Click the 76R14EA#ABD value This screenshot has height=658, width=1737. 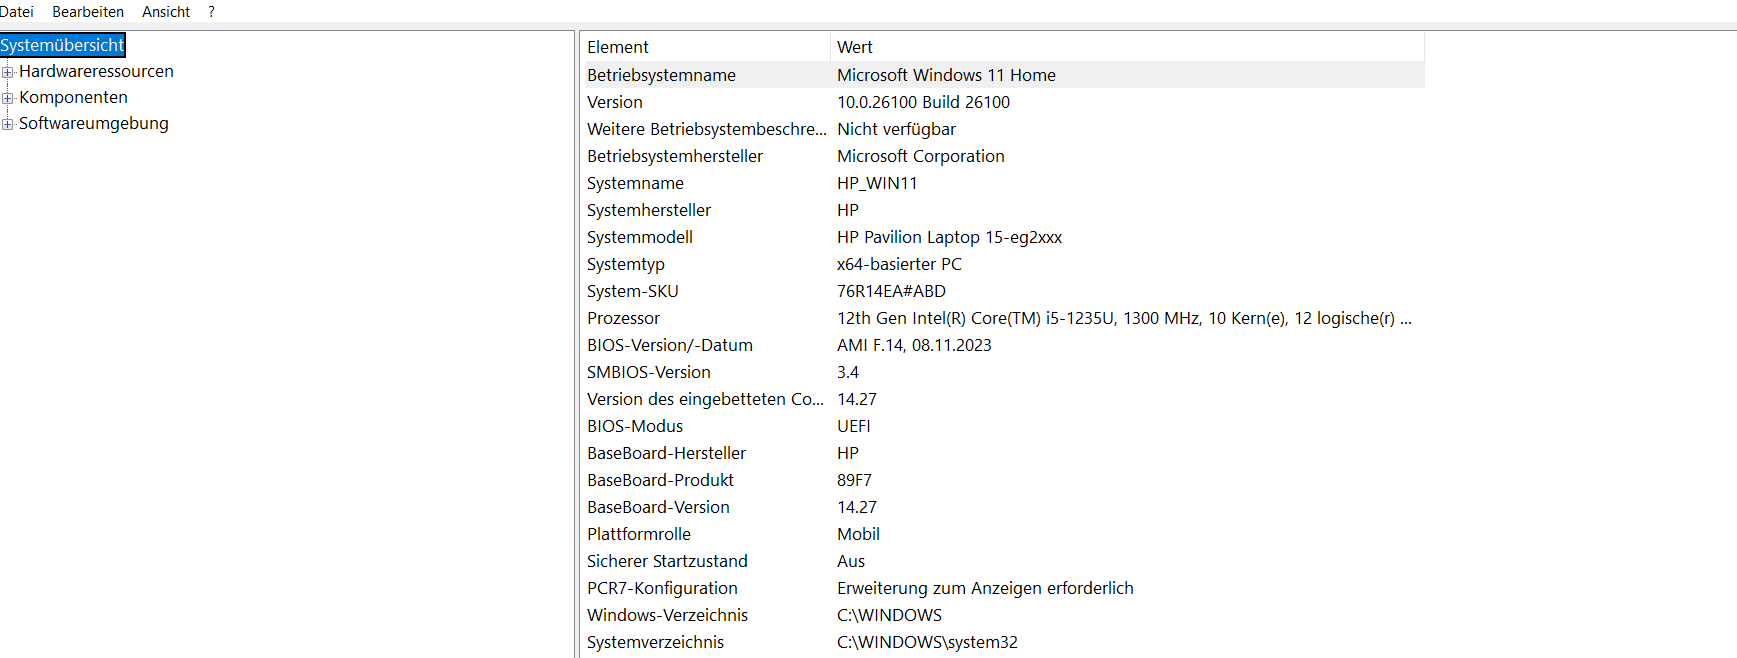point(891,291)
